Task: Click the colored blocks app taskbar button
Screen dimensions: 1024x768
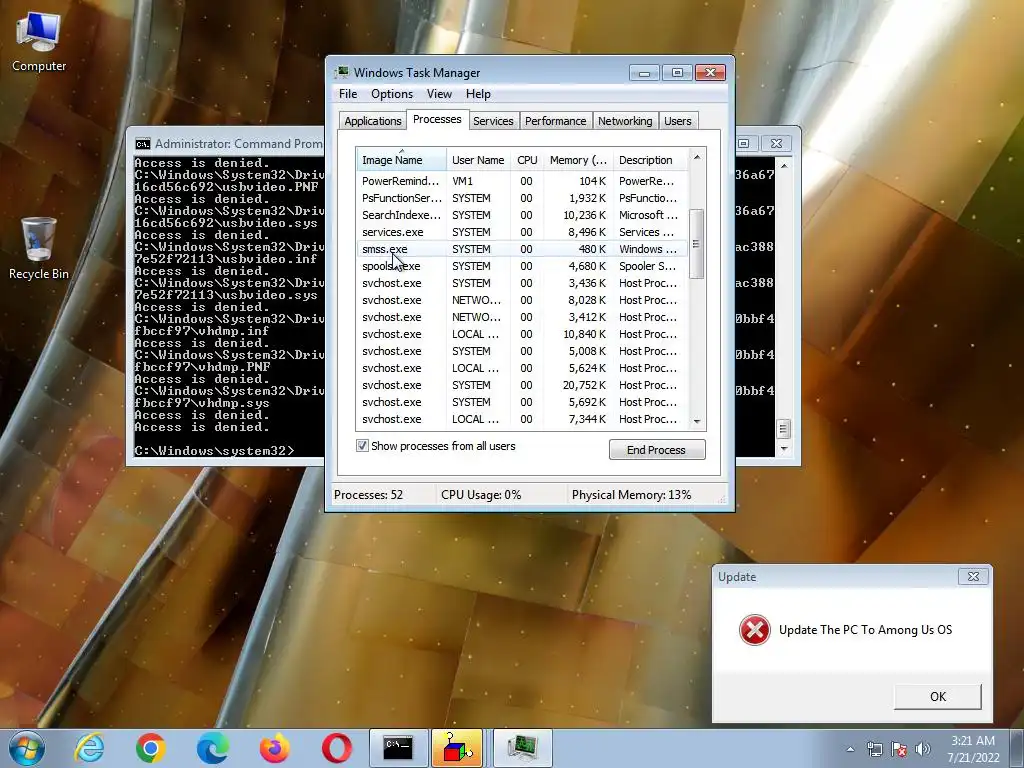Action: (457, 748)
